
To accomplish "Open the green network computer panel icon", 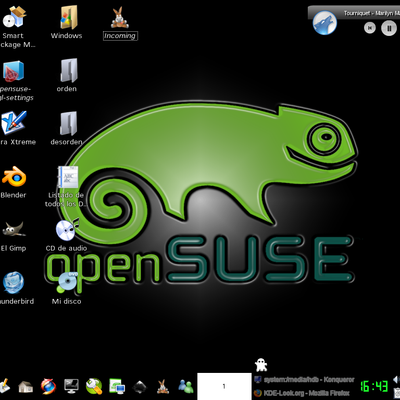I will [117, 387].
